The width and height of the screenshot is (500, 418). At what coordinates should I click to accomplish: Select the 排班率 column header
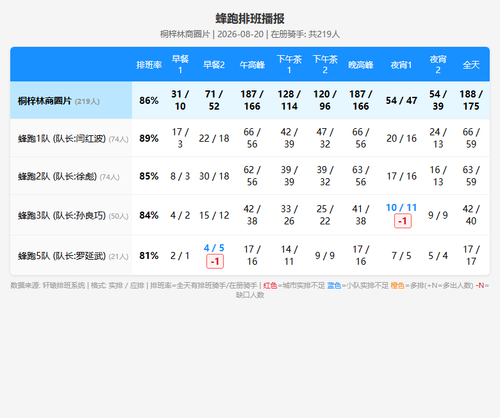(x=149, y=65)
